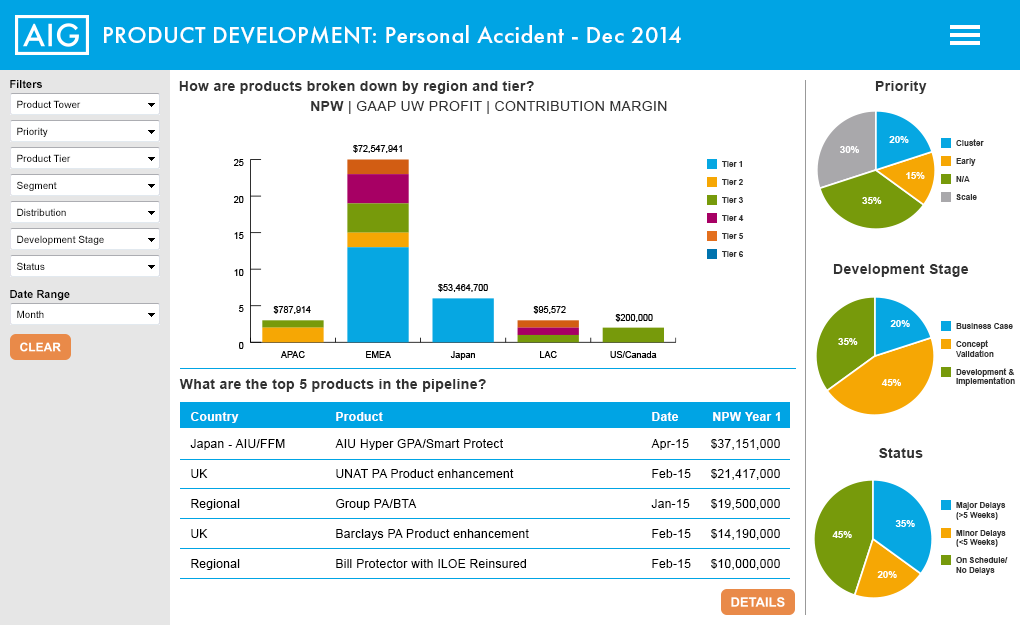Select the Barclays PA Product enhancement row
The height and width of the screenshot is (625, 1020).
[485, 534]
